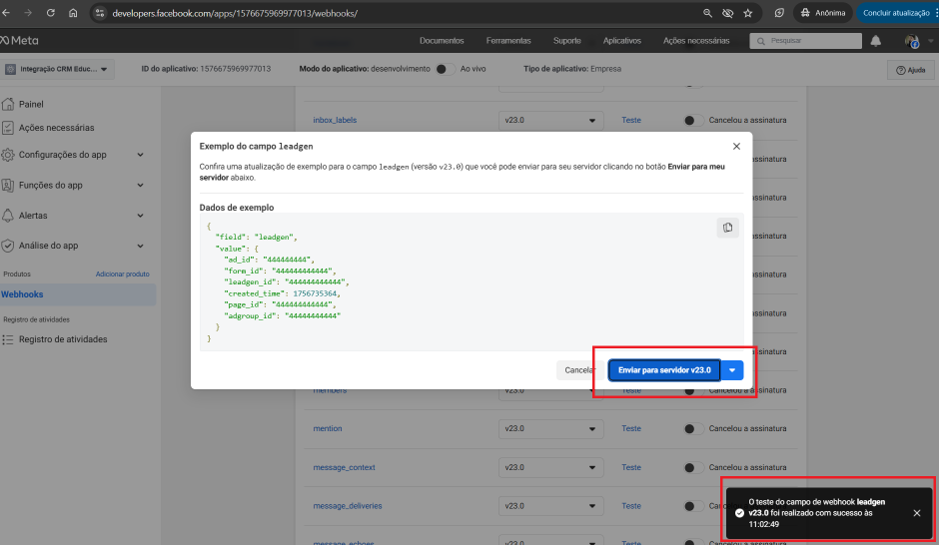
Task: Open version dropdown for mention
Action: tap(550, 429)
